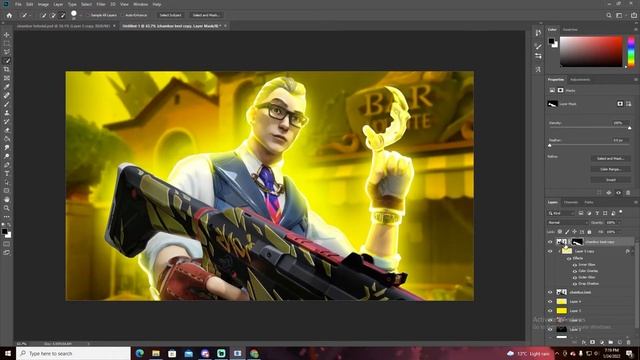
Task: Toggle visibility of Inner Glow effect
Action: [575, 265]
